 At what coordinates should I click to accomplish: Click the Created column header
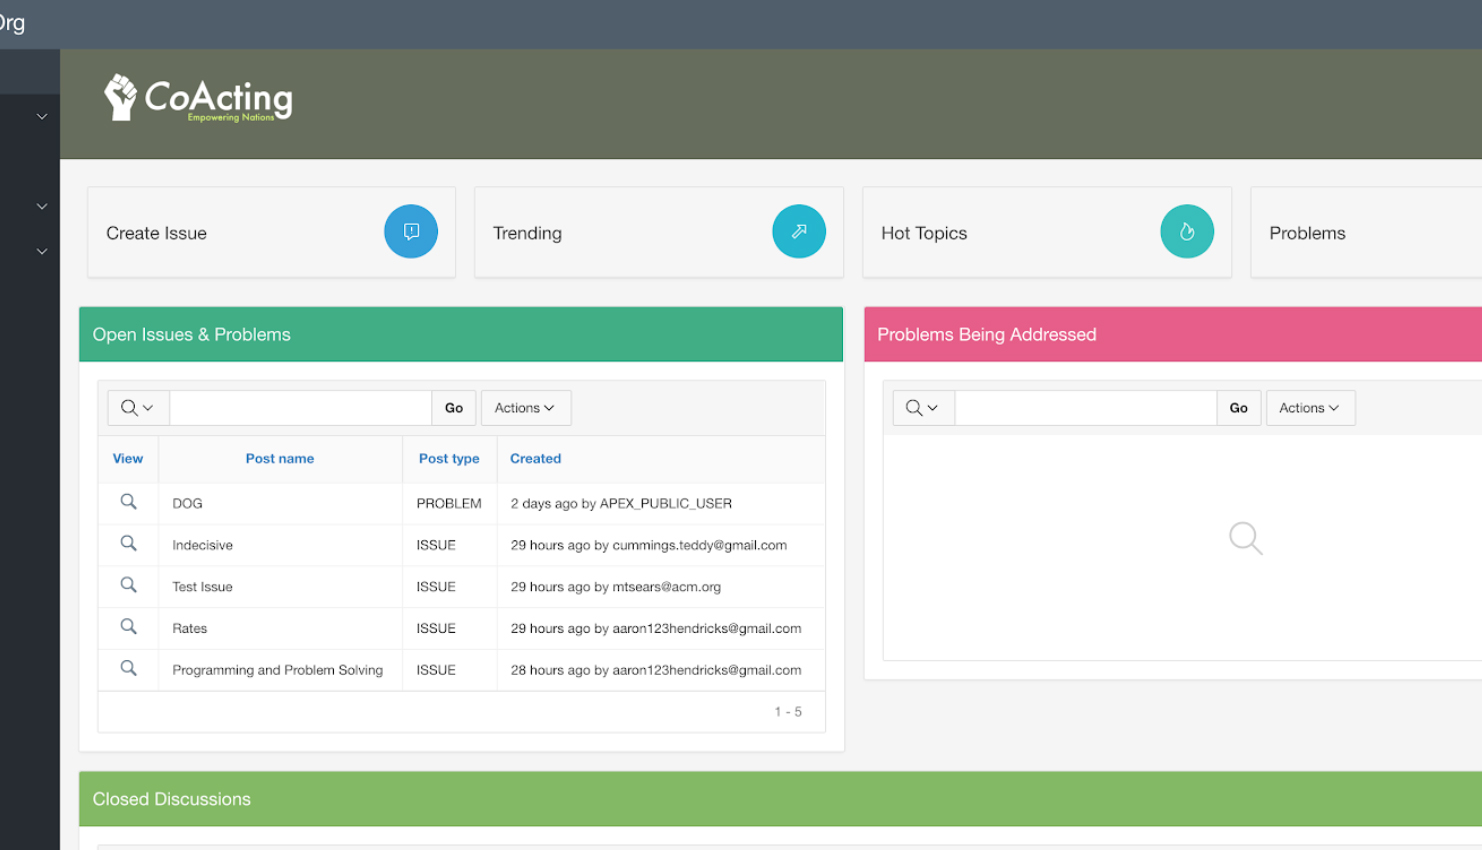[x=535, y=459]
